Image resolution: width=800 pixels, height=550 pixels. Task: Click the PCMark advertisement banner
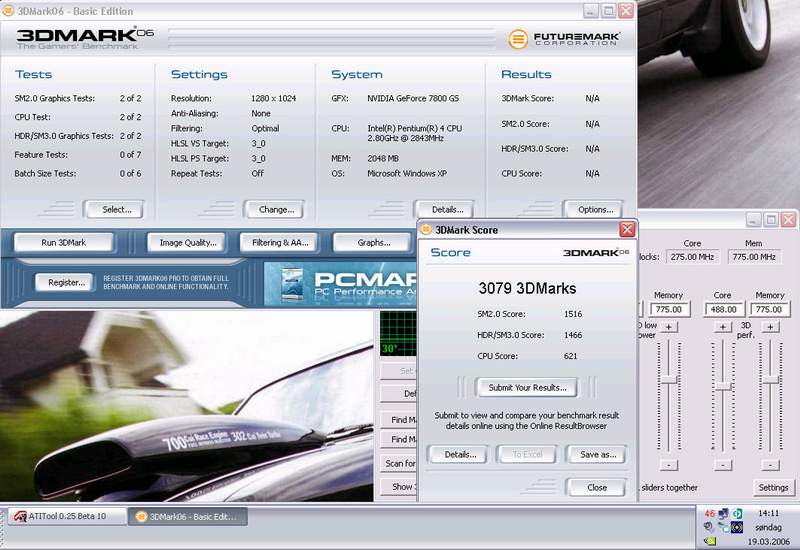345,283
